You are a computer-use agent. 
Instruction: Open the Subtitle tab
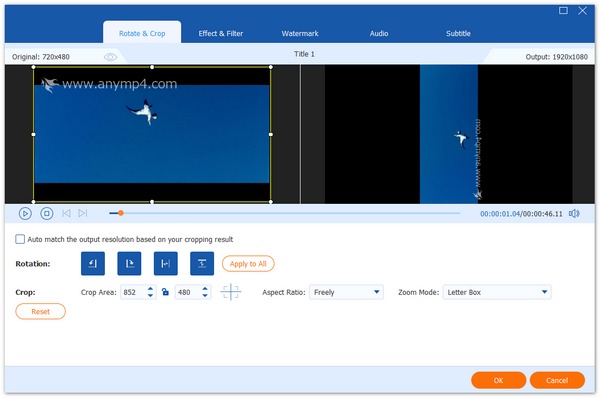(458, 33)
